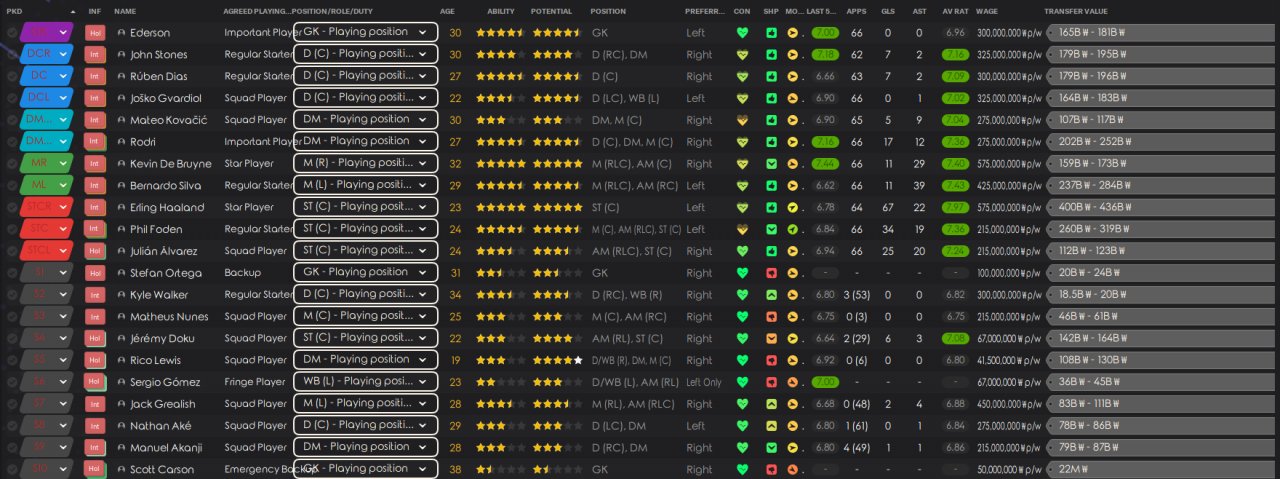Sort by the NAME column header
1280x479 pixels.
(126, 11)
